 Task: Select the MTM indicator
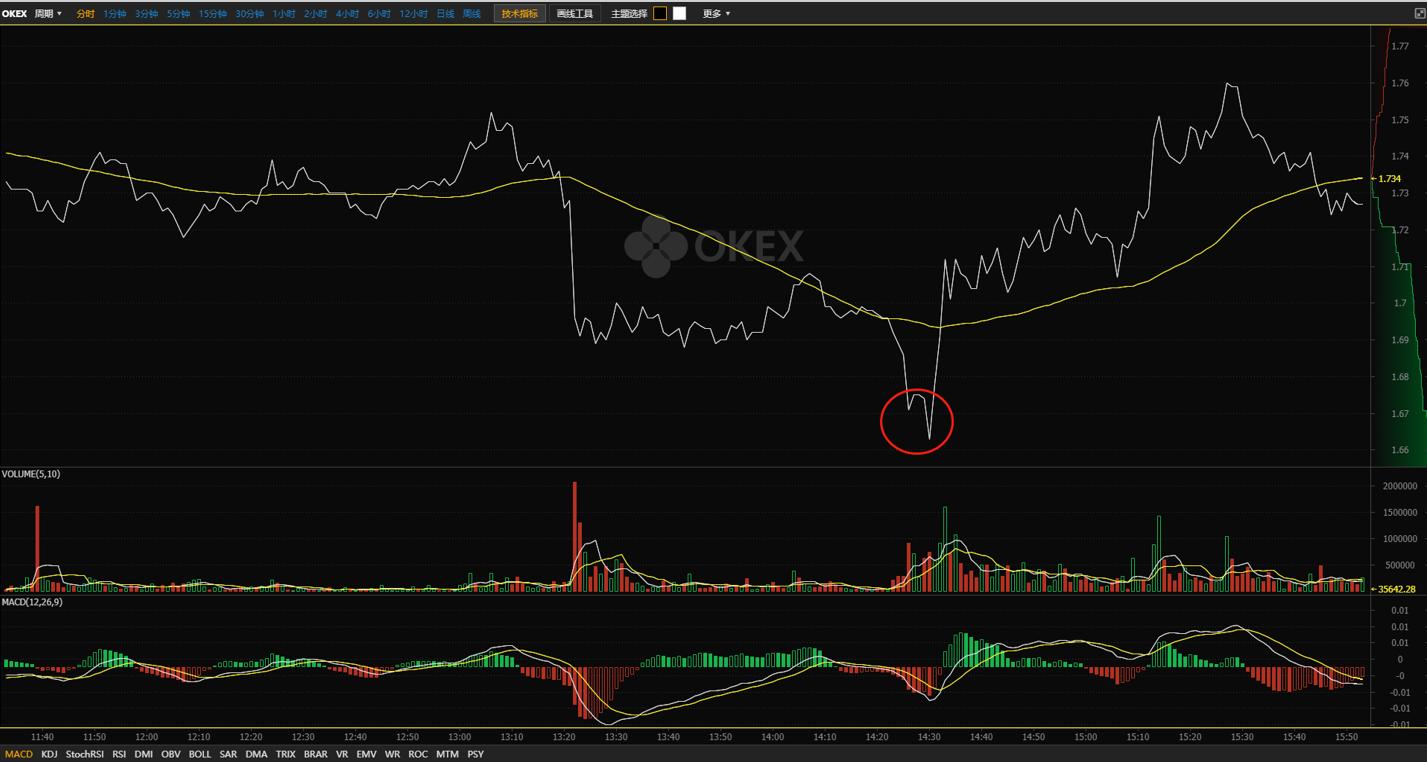[447, 754]
